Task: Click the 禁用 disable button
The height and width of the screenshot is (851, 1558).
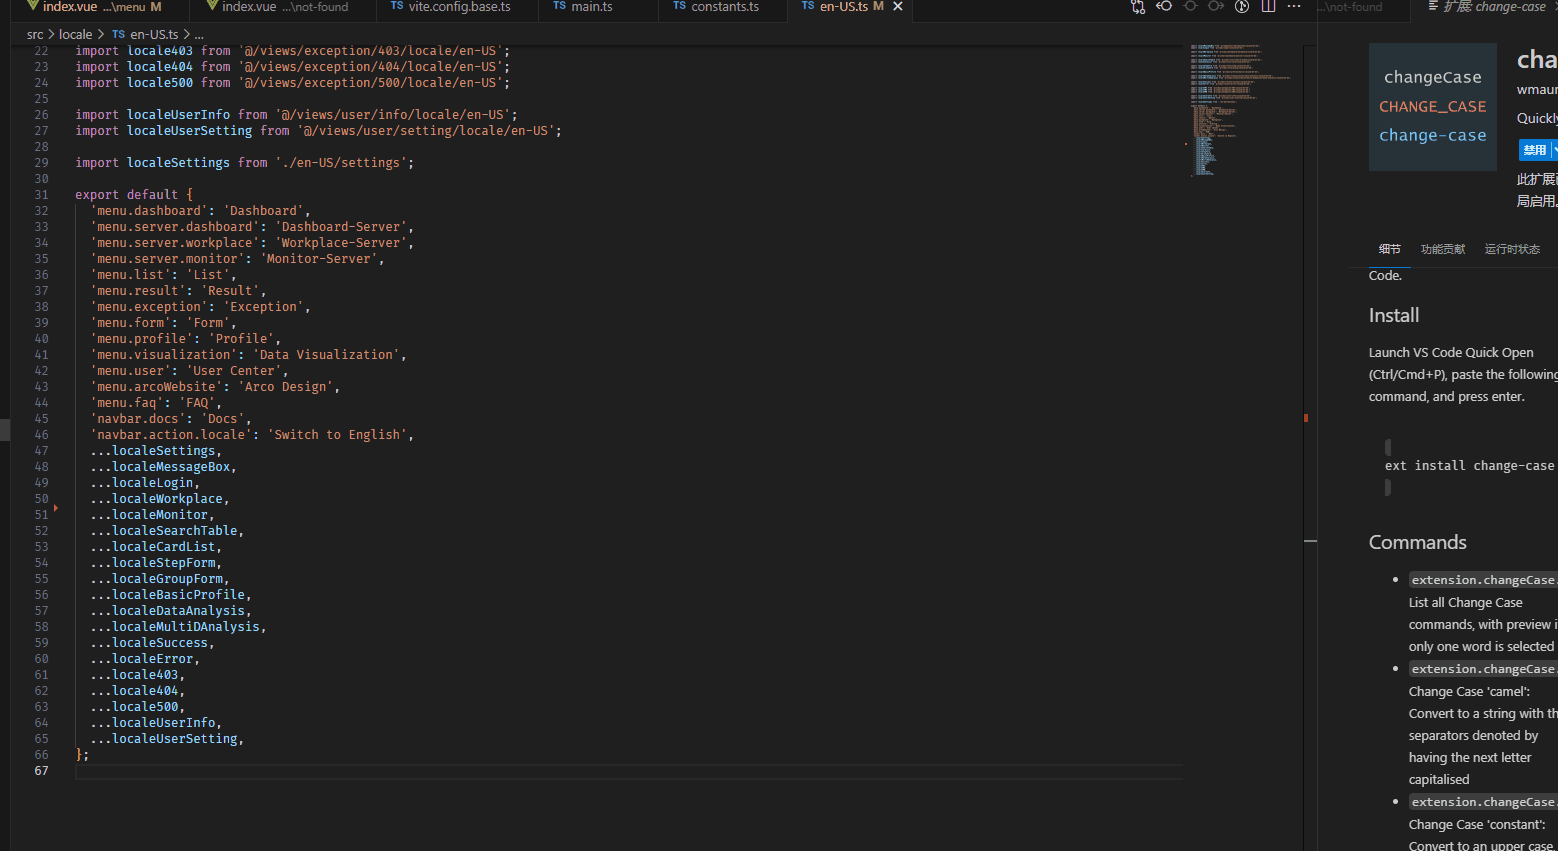Action: point(1534,150)
